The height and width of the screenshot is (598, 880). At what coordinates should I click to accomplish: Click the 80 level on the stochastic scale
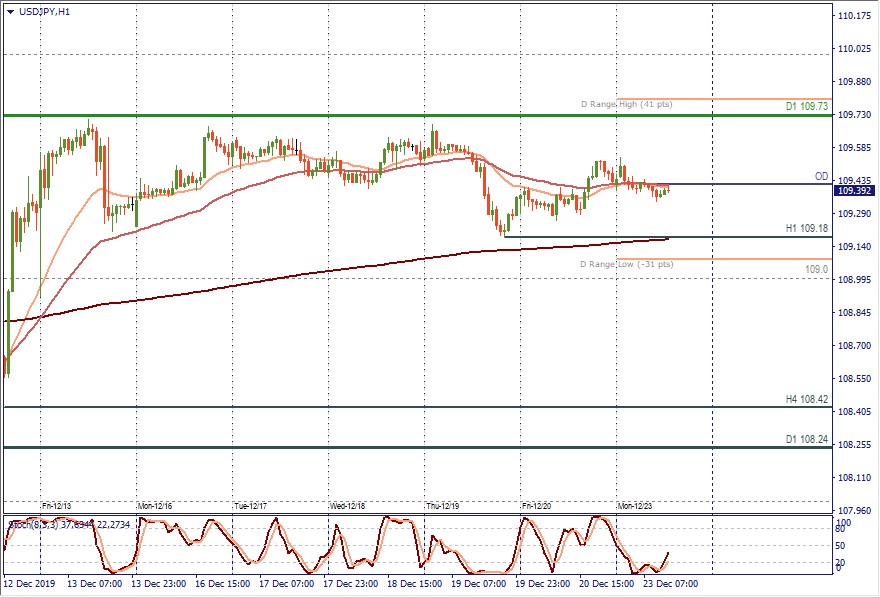tap(841, 530)
